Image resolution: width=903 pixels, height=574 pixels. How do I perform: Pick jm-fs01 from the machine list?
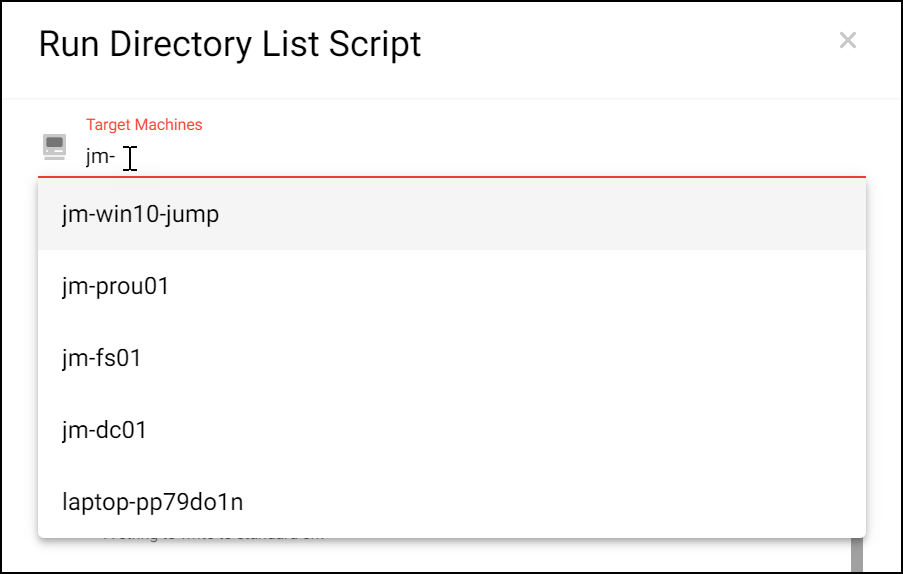[x=452, y=358]
